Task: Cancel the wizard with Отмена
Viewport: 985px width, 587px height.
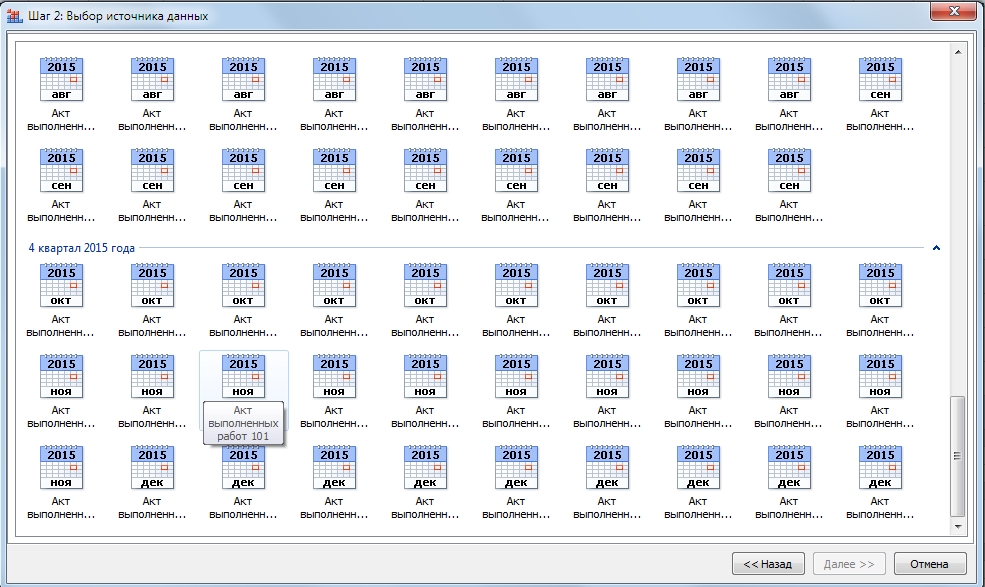Action: [x=929, y=564]
